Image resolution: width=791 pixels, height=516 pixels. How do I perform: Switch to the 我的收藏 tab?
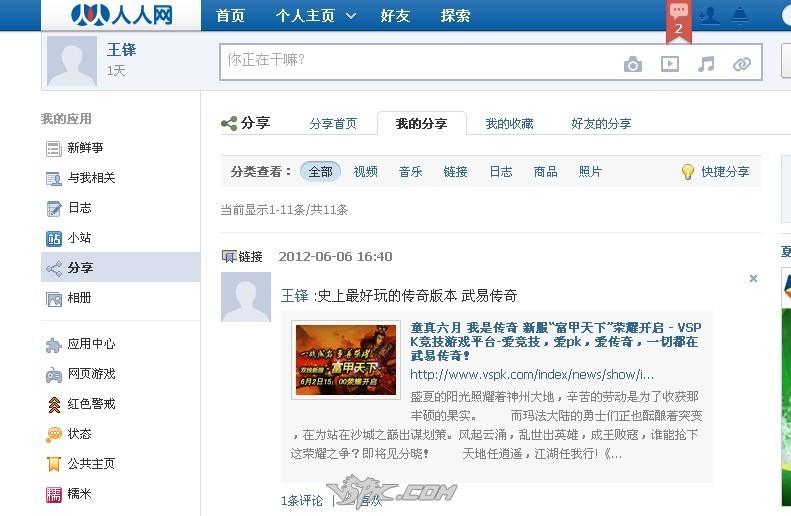coord(510,124)
